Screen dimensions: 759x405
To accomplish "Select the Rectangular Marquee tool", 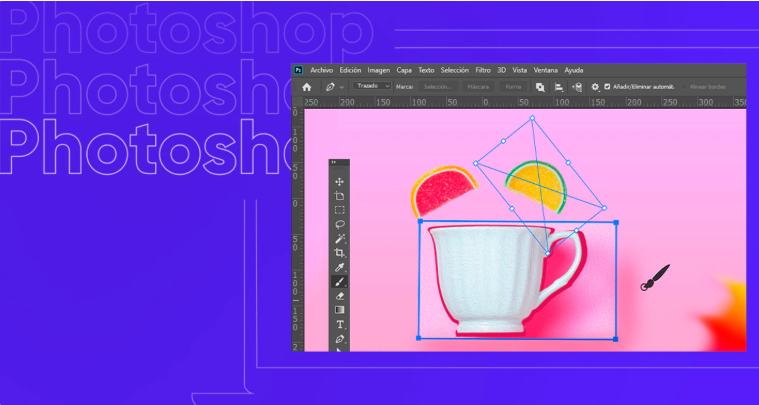I will [340, 210].
